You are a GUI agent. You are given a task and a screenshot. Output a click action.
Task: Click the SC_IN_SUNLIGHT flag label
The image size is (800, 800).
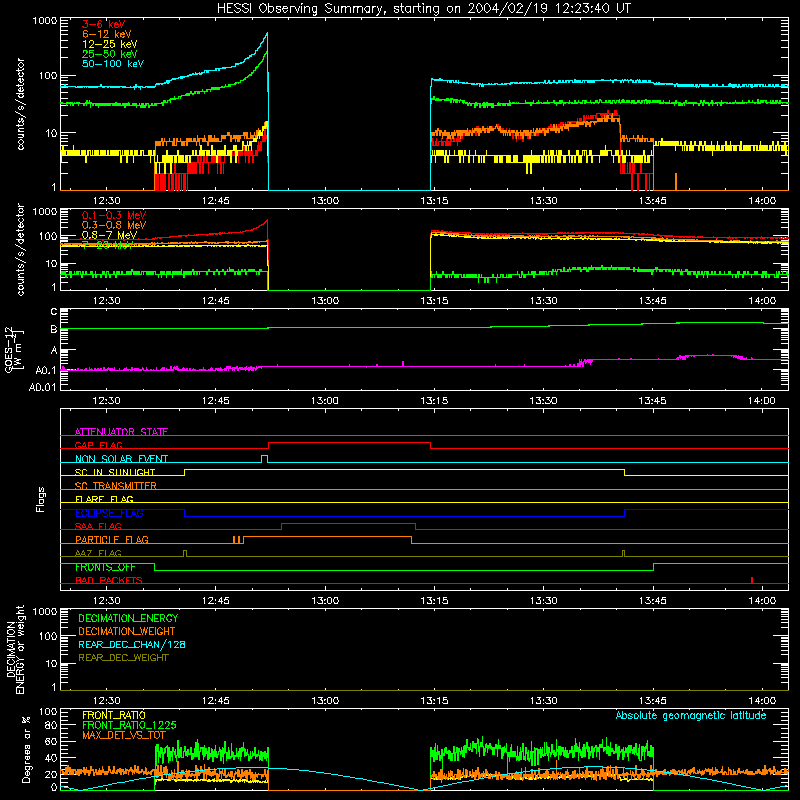(115, 472)
